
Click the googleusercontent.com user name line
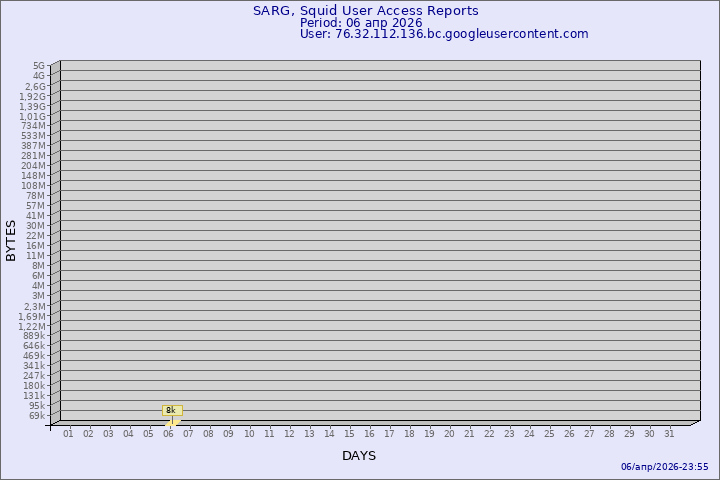point(444,34)
